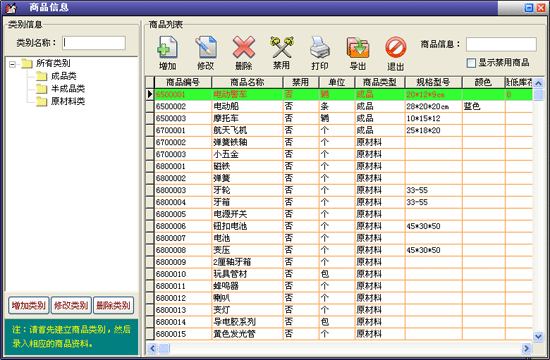
Task: Click the 蓝色 color cell
Action: tap(483, 106)
